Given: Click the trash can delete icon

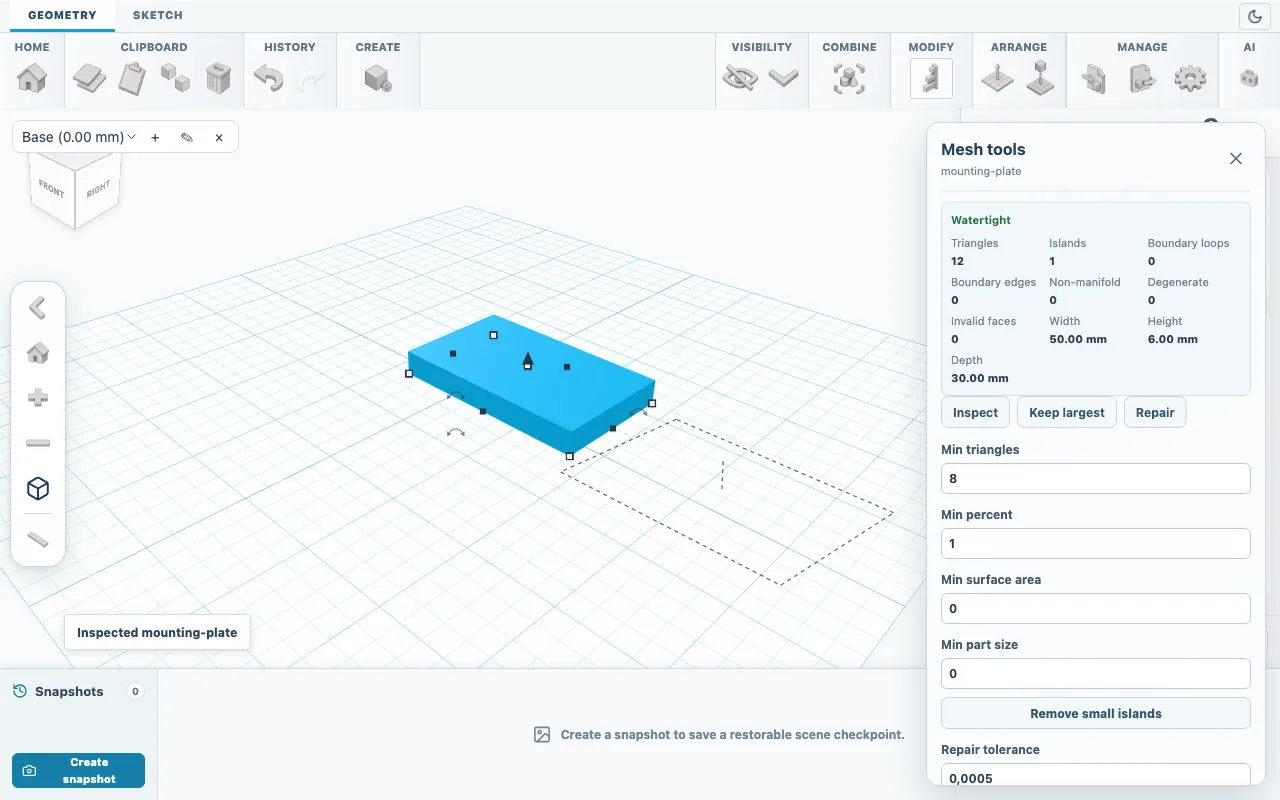Looking at the screenshot, I should pyautogui.click(x=219, y=78).
